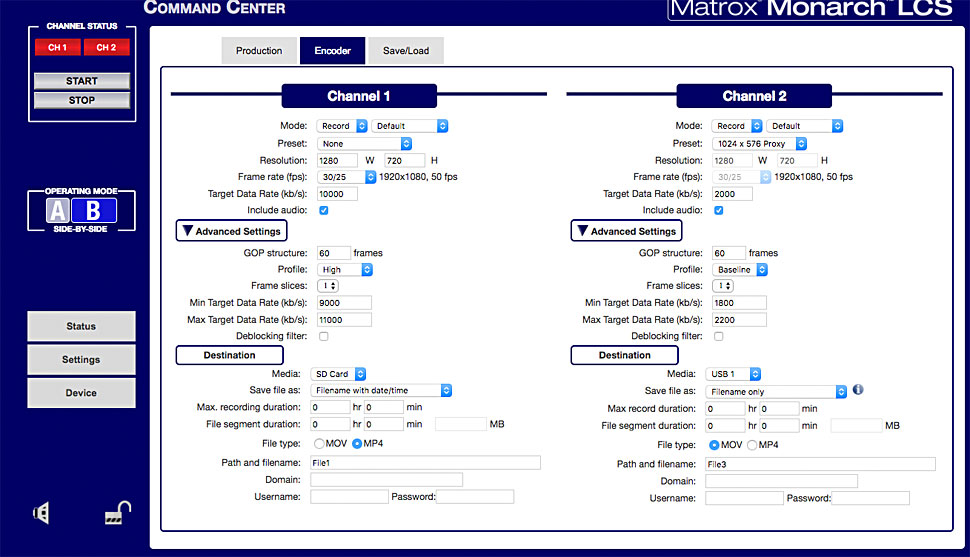Click the speaker audio icon
Image resolution: width=970 pixels, height=557 pixels.
[41, 513]
